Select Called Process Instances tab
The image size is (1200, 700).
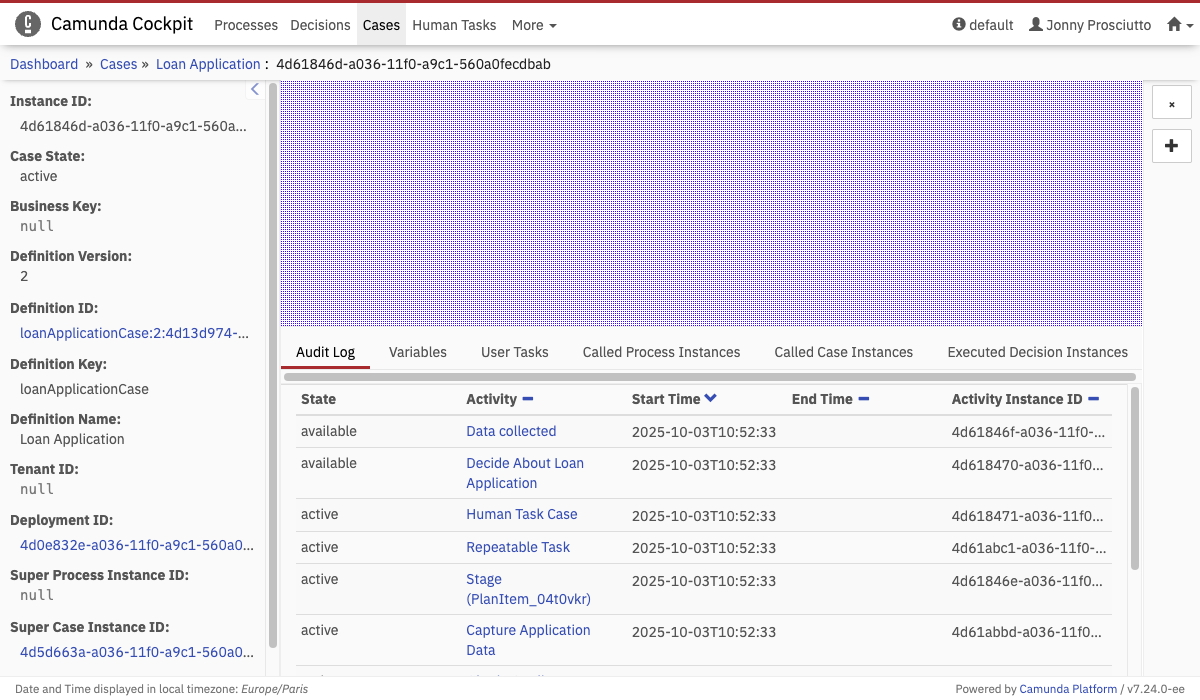[661, 352]
